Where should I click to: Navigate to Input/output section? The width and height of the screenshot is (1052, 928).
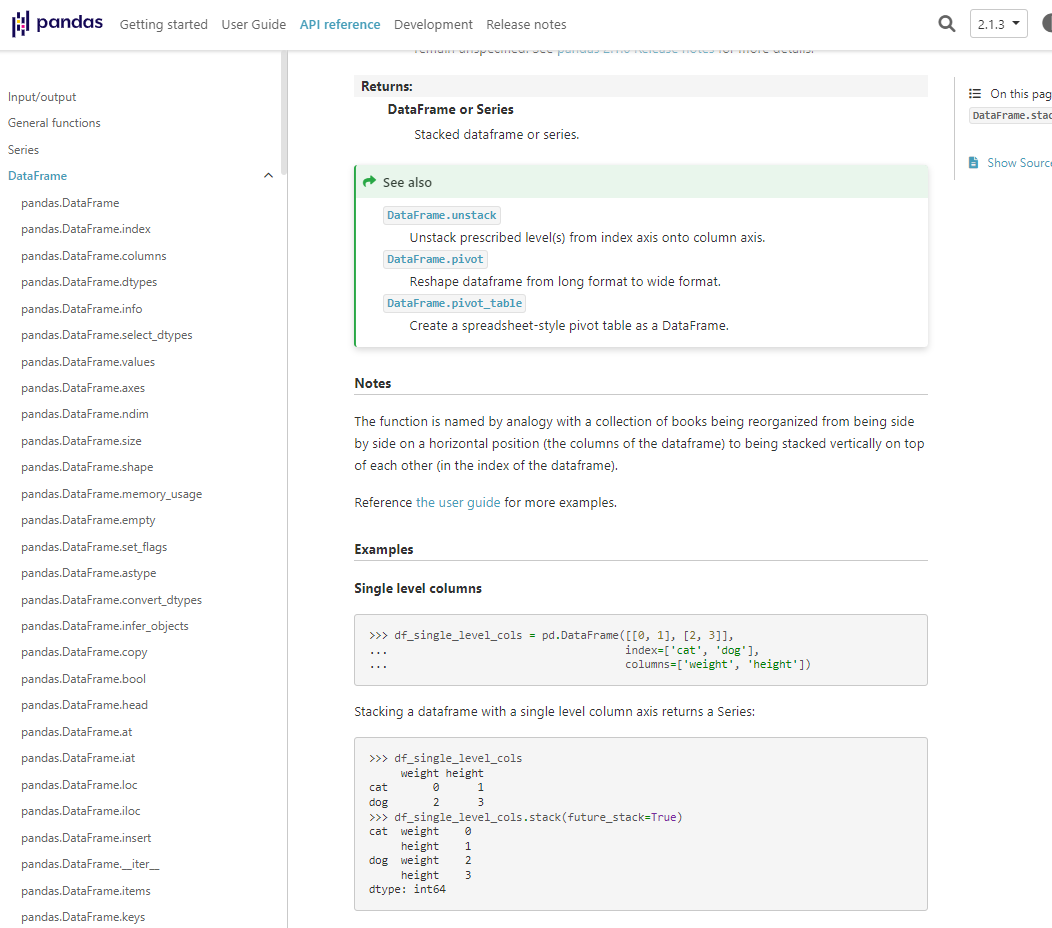(42, 97)
